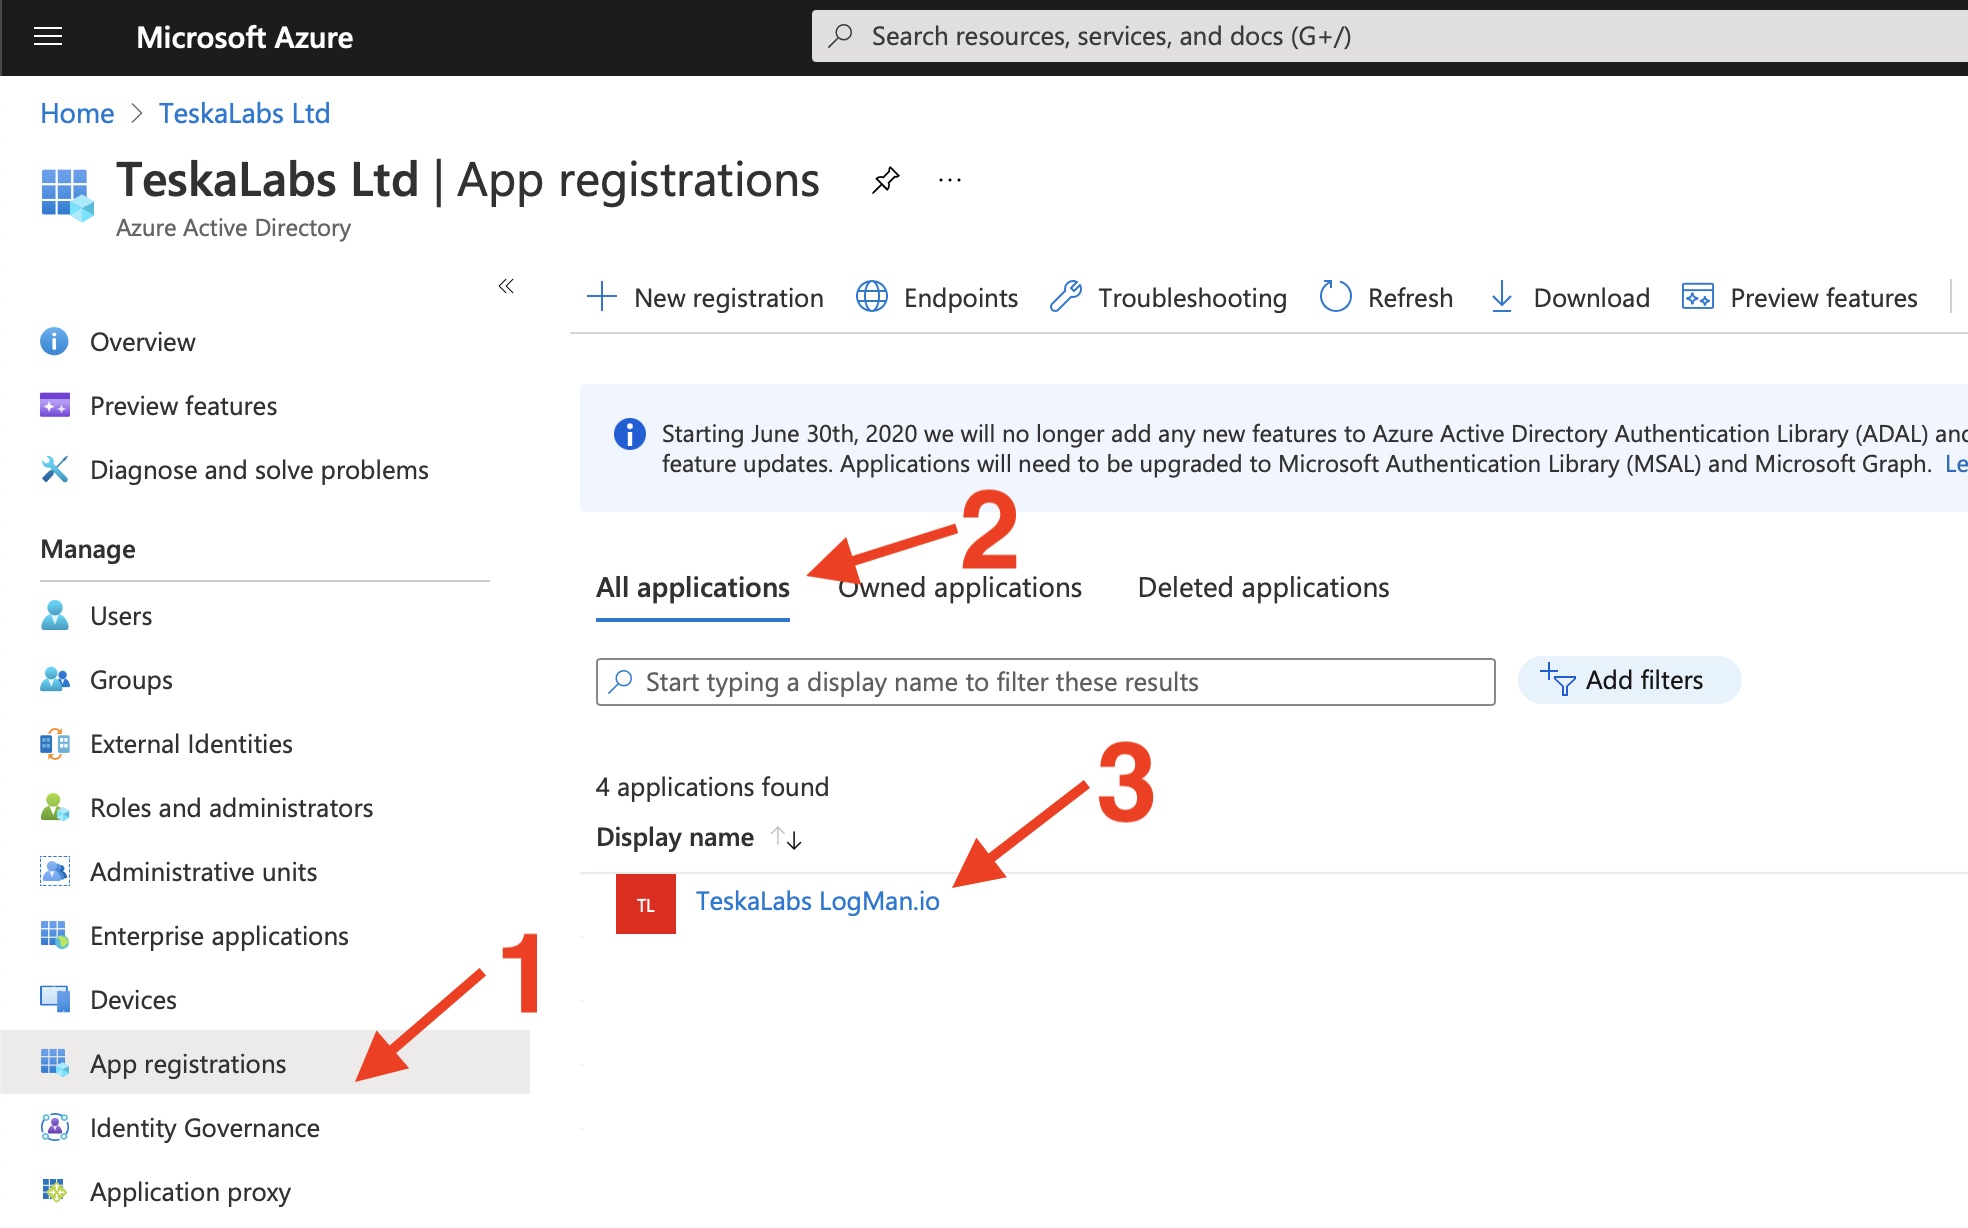This screenshot has height=1228, width=1968.
Task: Click the Devices monitor icon
Action: (x=54, y=1000)
